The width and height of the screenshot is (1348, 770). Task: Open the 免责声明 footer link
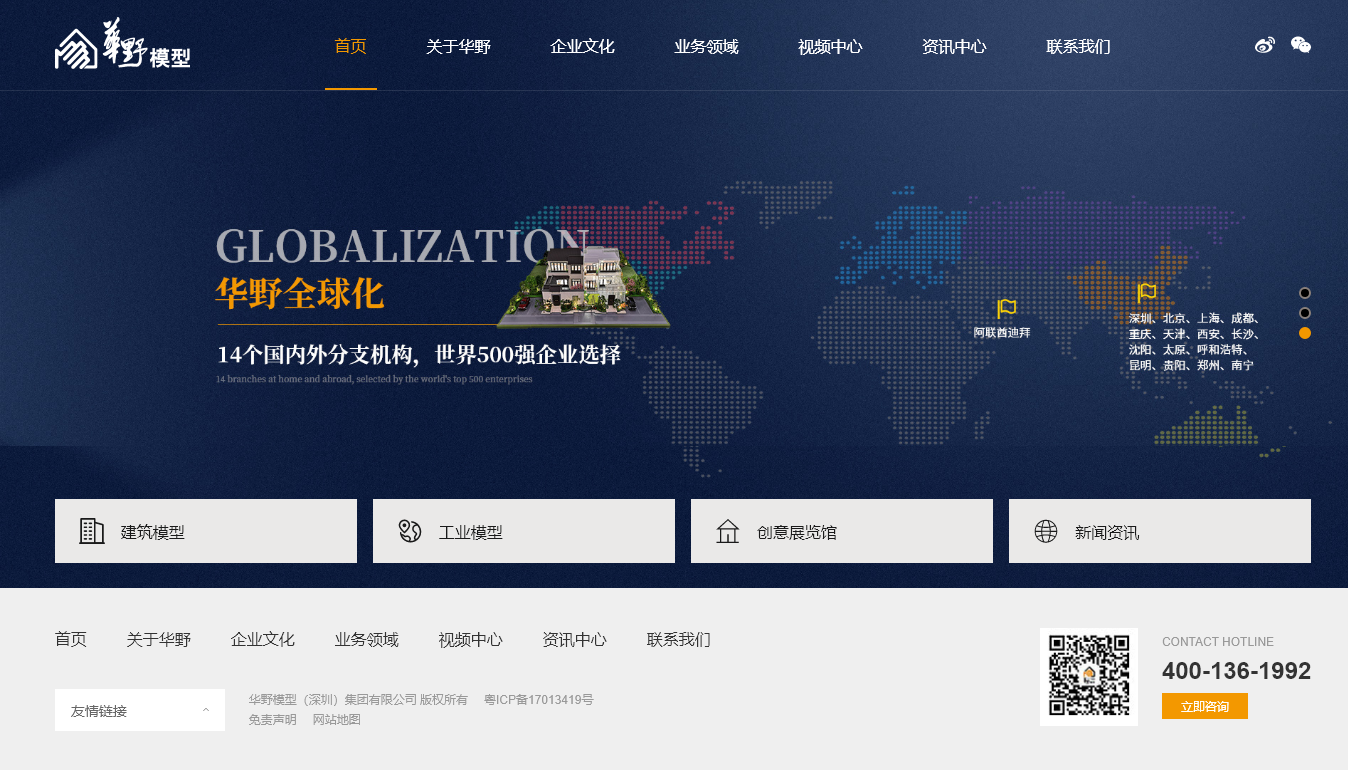point(272,720)
